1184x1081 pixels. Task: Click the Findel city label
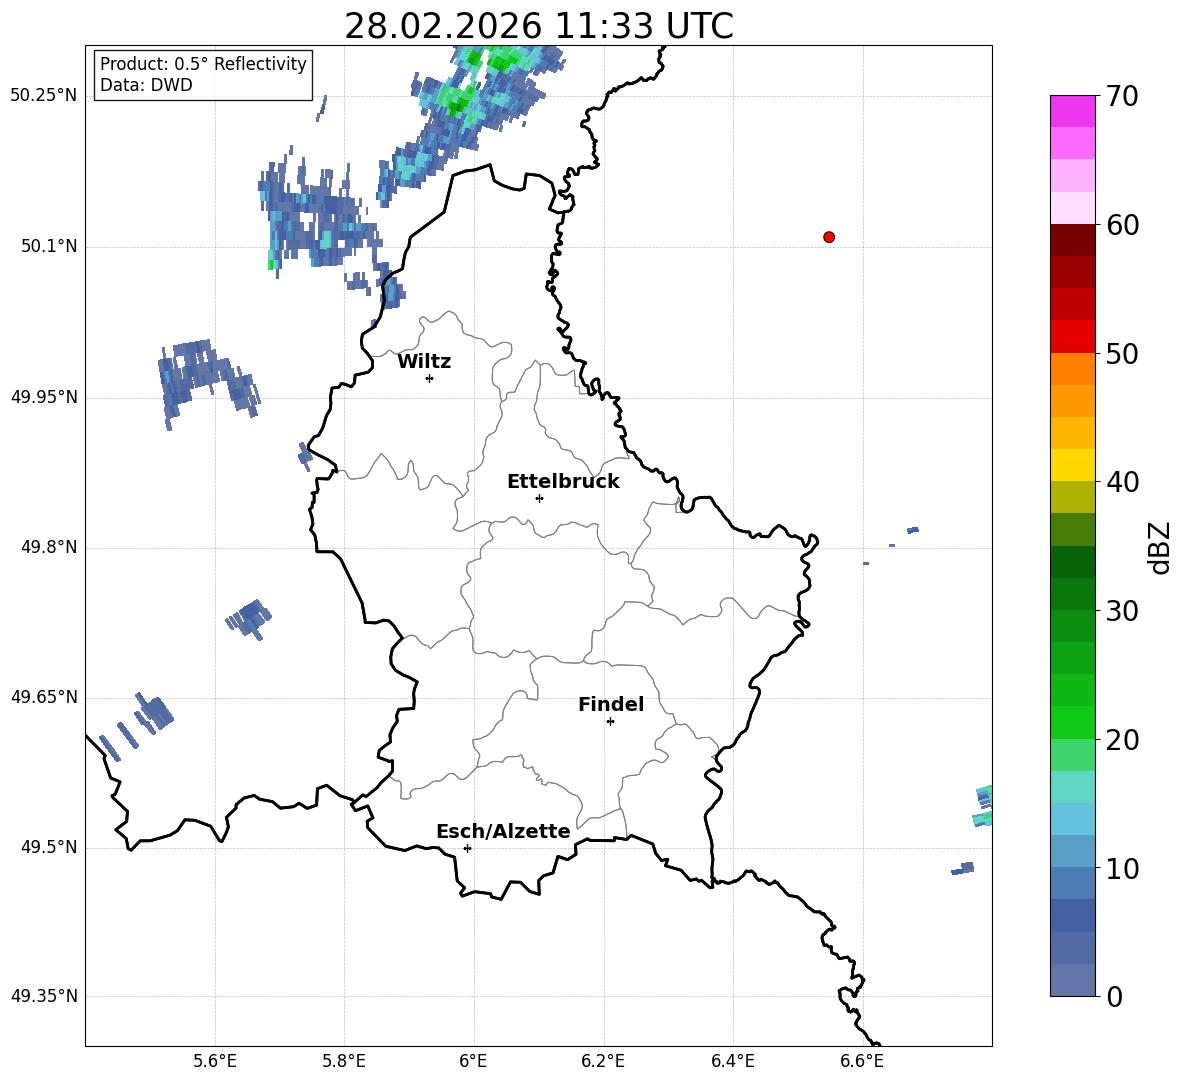pyautogui.click(x=611, y=704)
